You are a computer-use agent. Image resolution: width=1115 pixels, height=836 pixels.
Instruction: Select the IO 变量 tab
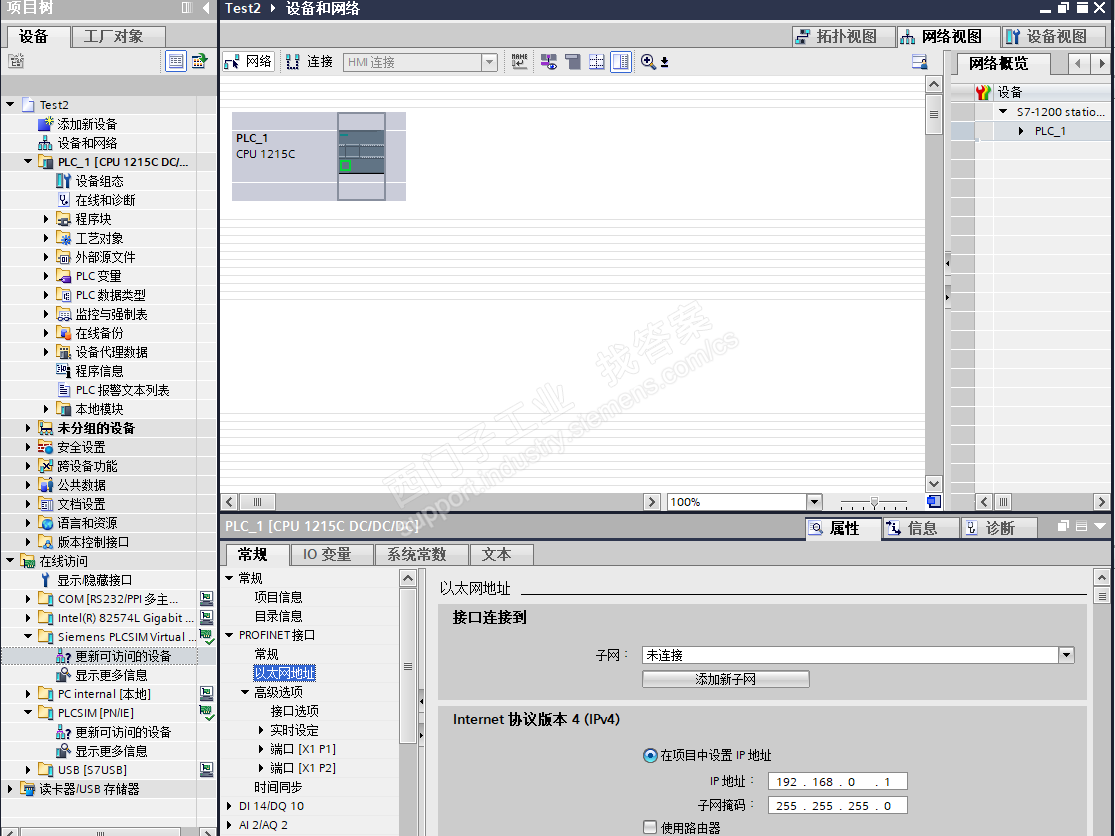click(x=331, y=554)
